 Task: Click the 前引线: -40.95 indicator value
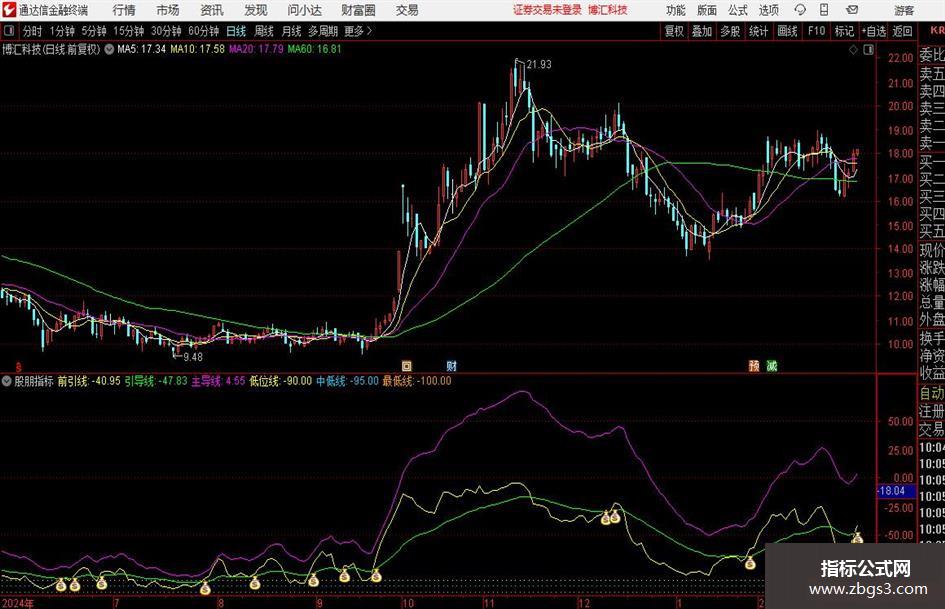[89, 381]
